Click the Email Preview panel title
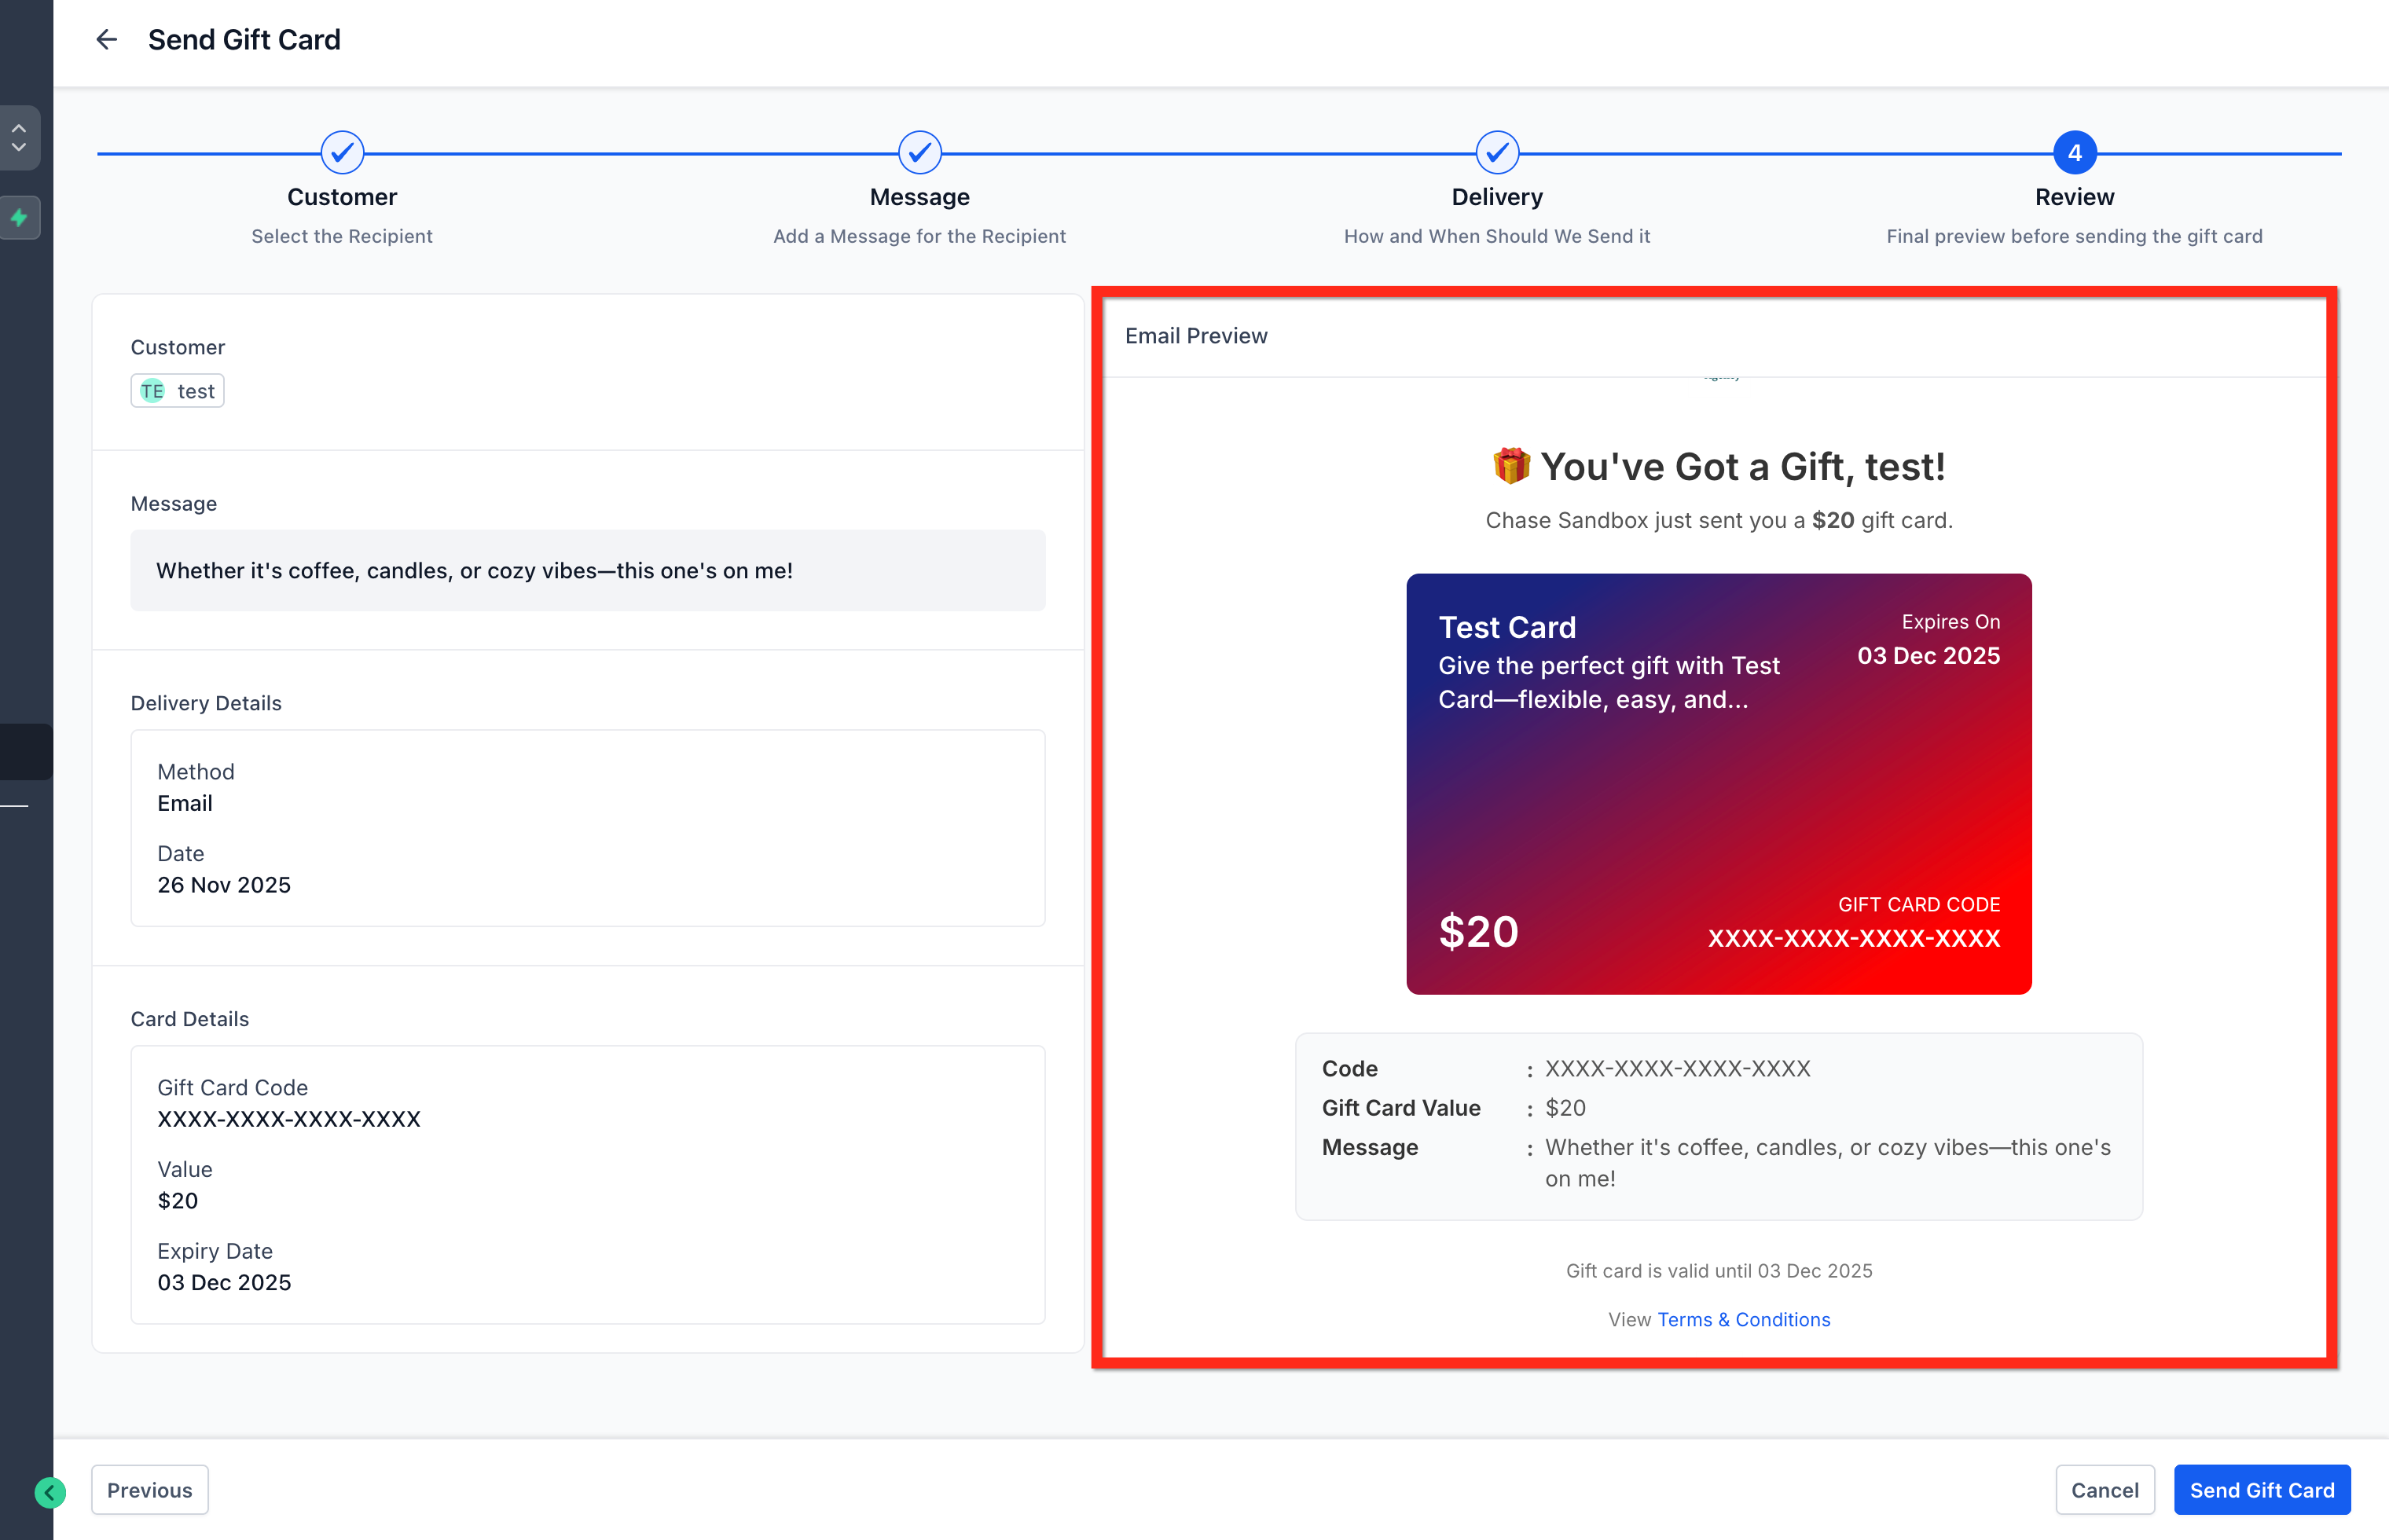Viewport: 2389px width, 1540px height. point(1196,336)
